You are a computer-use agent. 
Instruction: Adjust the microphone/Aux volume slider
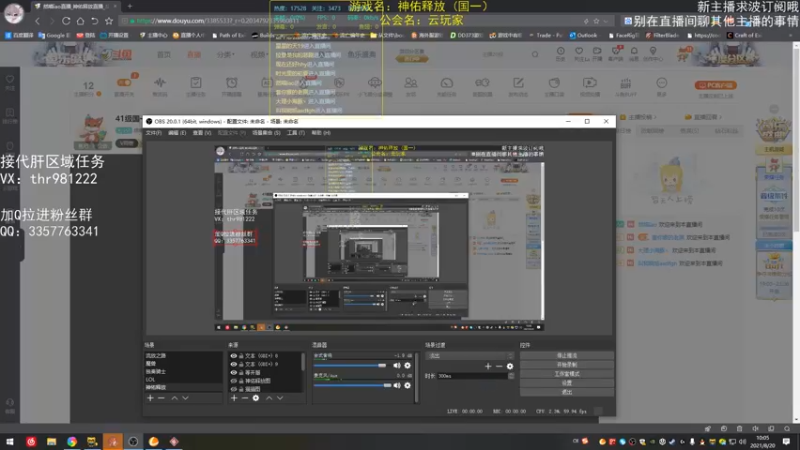coord(353,385)
